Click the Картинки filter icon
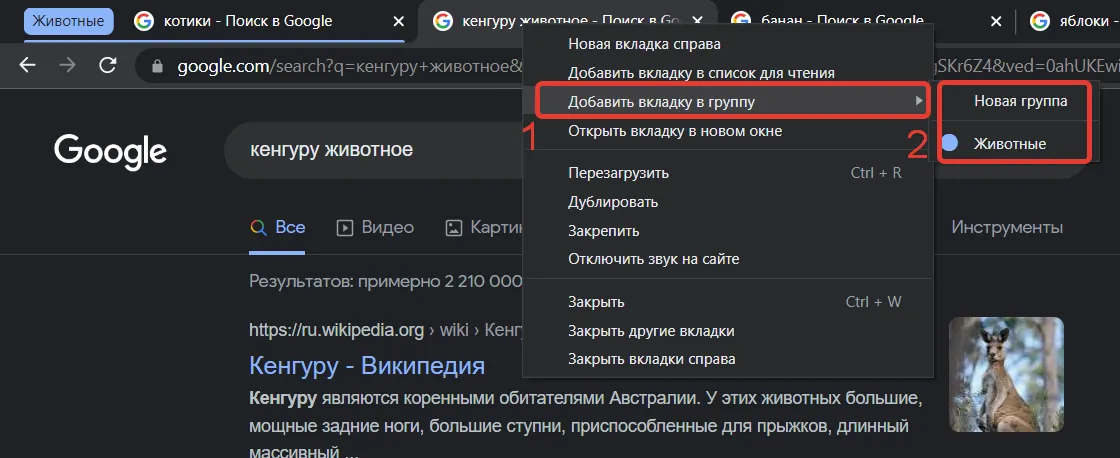 [x=453, y=228]
